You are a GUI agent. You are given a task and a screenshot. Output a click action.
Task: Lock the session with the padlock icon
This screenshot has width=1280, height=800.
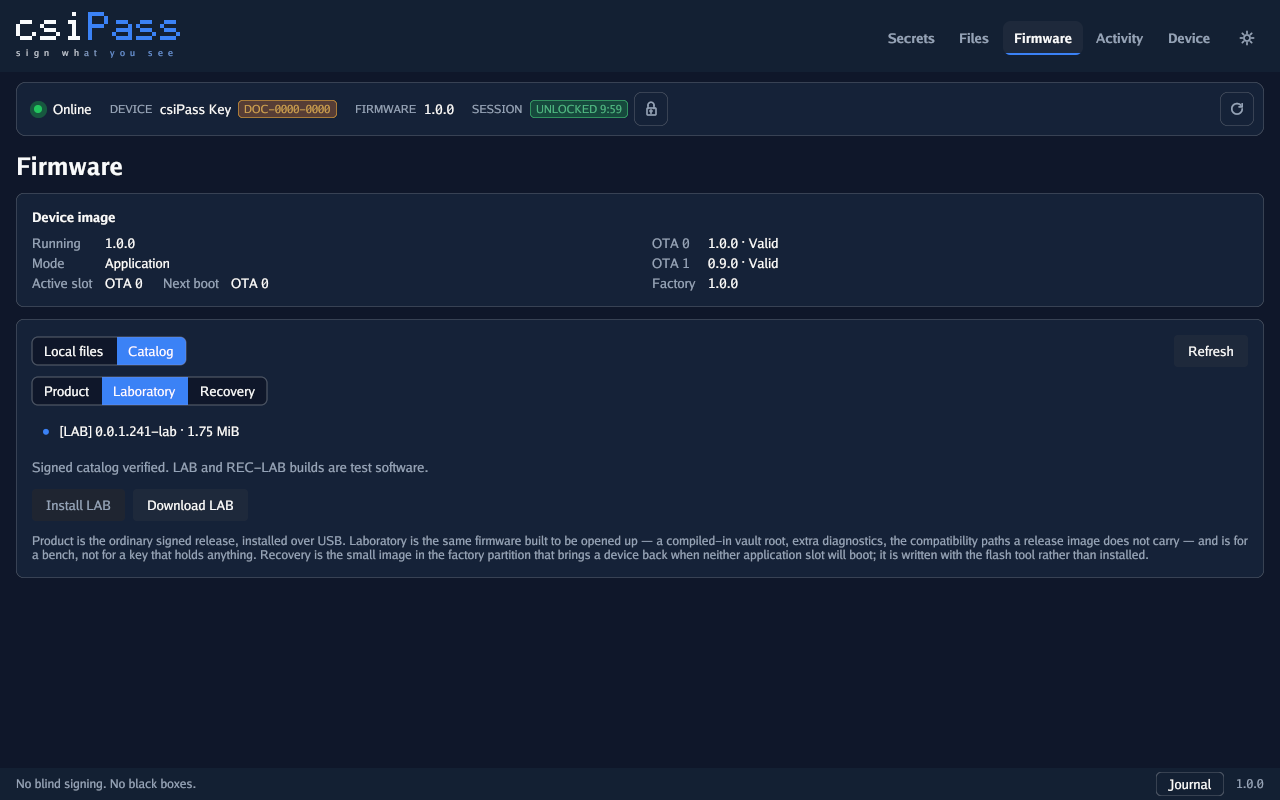click(x=651, y=109)
